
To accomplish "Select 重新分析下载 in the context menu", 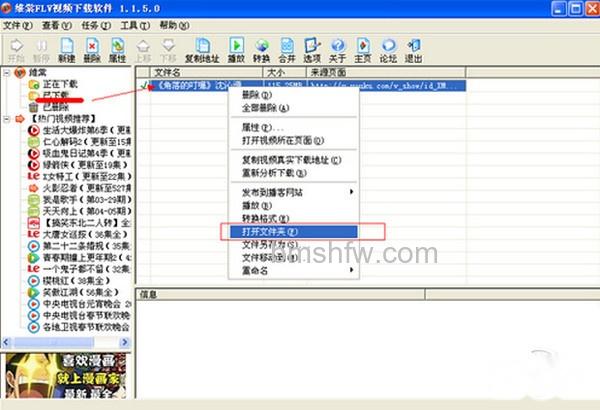I will pos(293,173).
